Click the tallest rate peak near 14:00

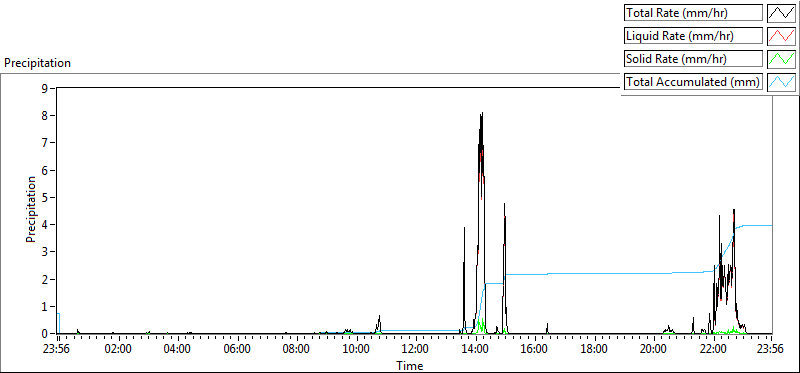pyautogui.click(x=481, y=115)
